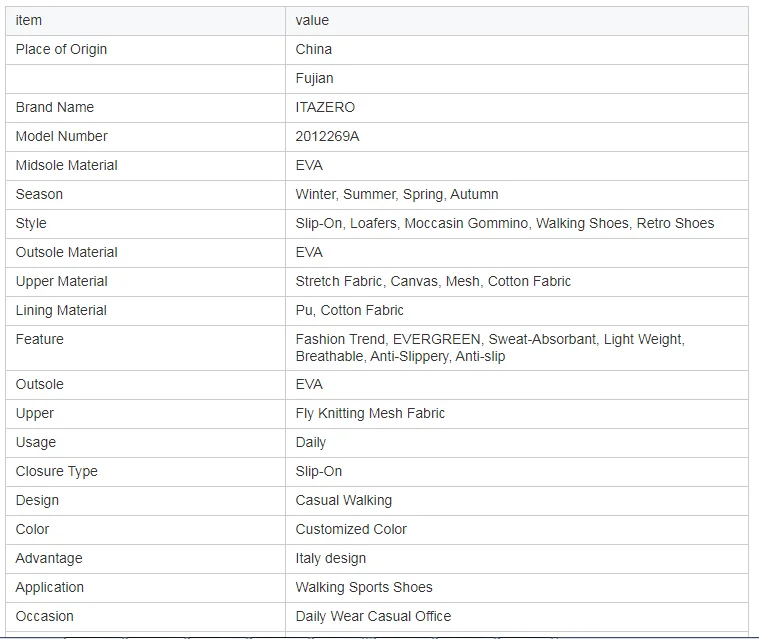
Task: Click the Closure Type label
Action: (56, 471)
